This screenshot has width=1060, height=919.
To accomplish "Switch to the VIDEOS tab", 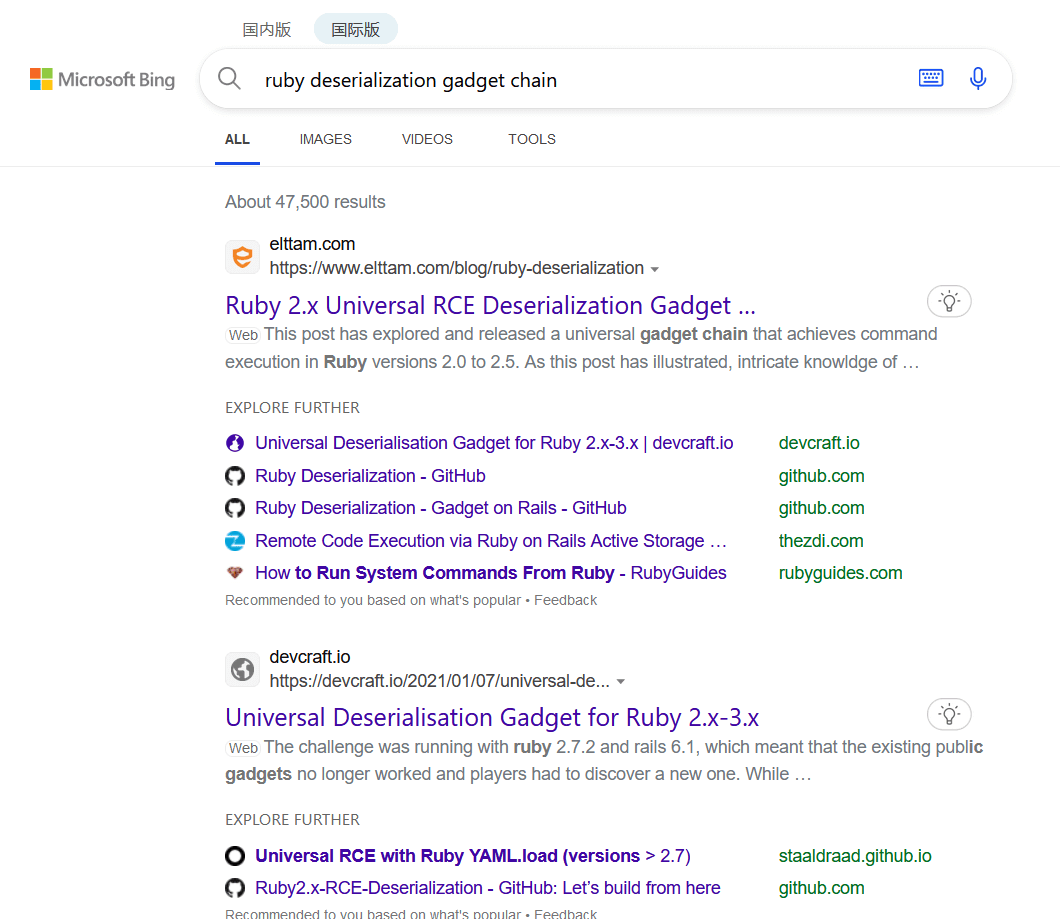I will point(427,139).
